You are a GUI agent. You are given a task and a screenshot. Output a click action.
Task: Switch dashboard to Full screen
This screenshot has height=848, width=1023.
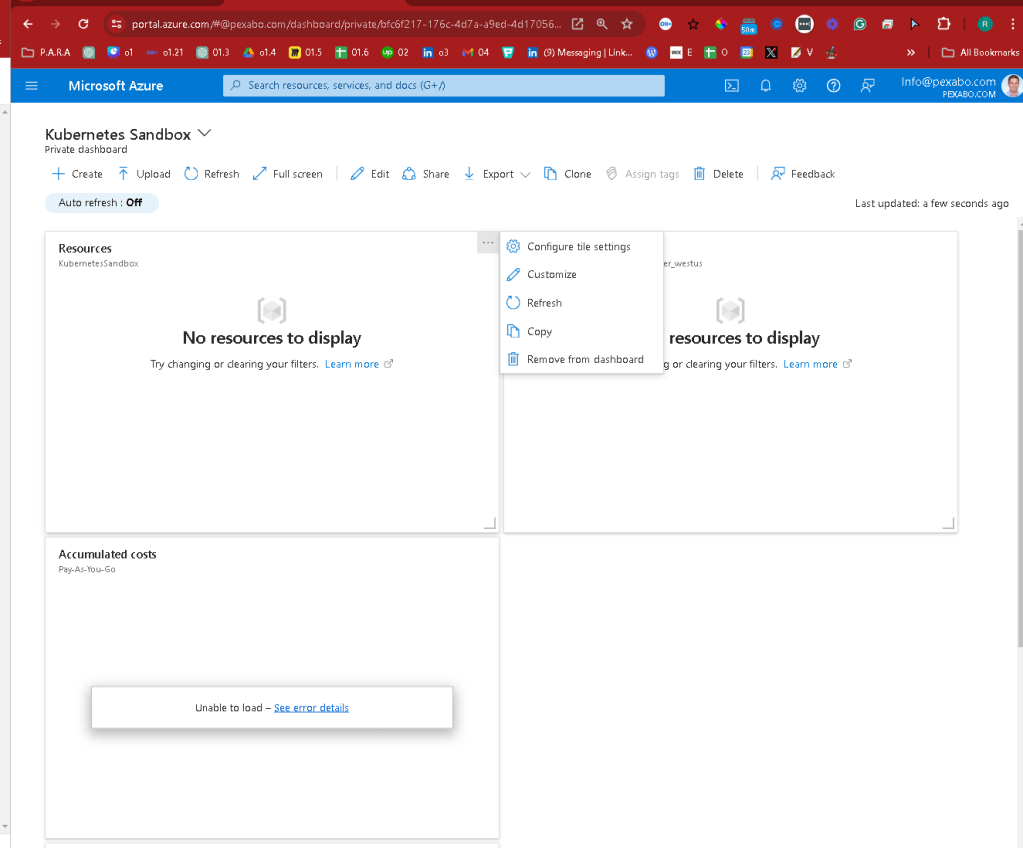pyautogui.click(x=288, y=174)
